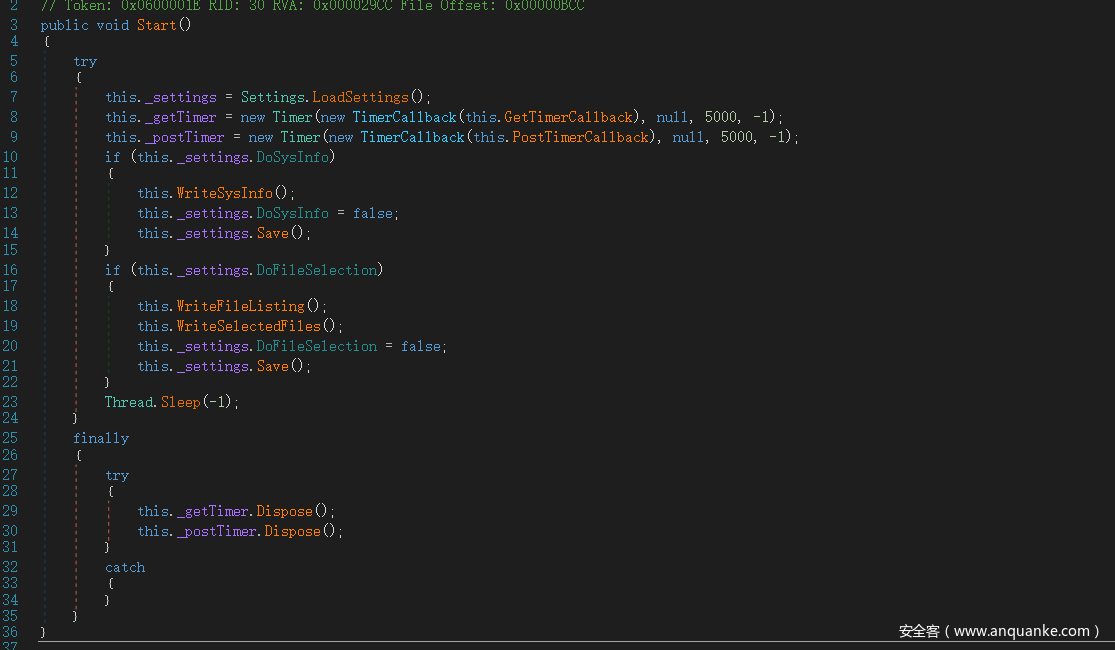Select DoSysInfo in the first if condition
Image resolution: width=1115 pixels, height=650 pixels.
pos(293,157)
